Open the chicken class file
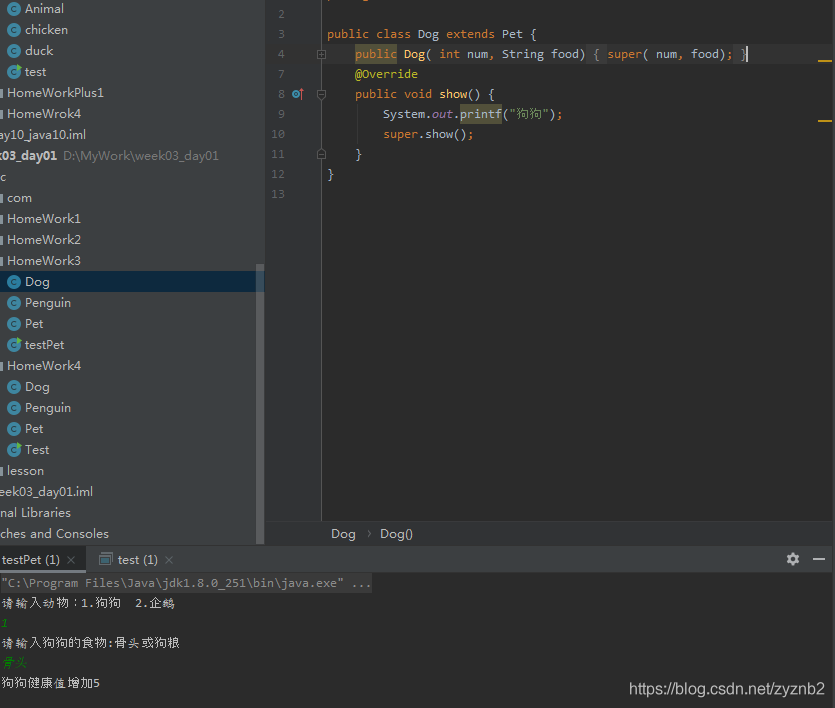 tap(46, 30)
